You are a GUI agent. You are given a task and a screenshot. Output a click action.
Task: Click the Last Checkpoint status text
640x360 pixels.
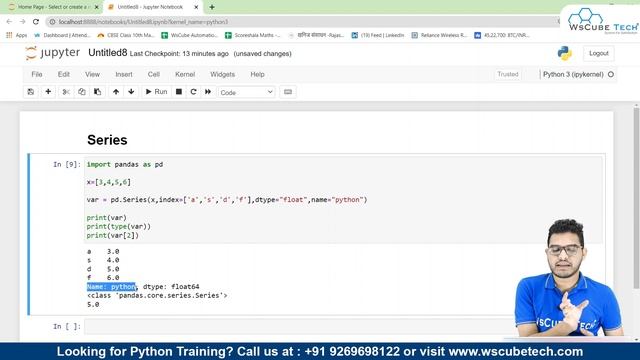[x=179, y=54]
